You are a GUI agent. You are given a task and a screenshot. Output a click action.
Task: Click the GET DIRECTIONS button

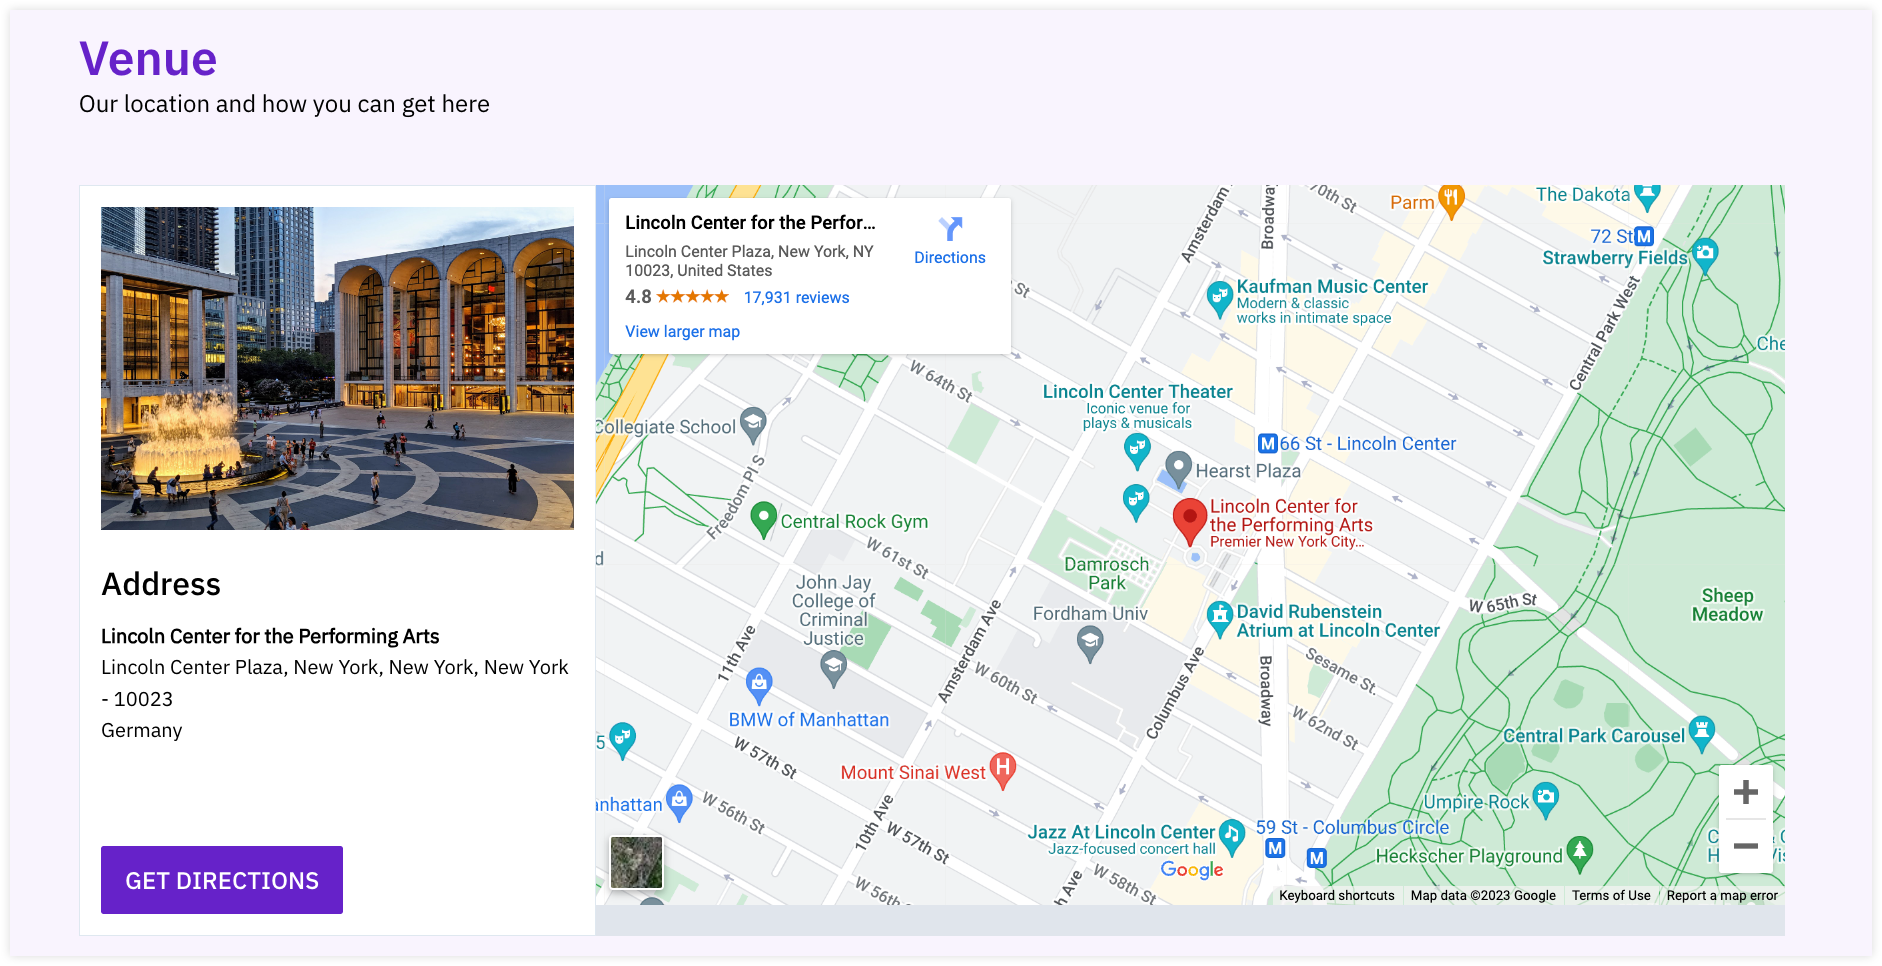222,880
